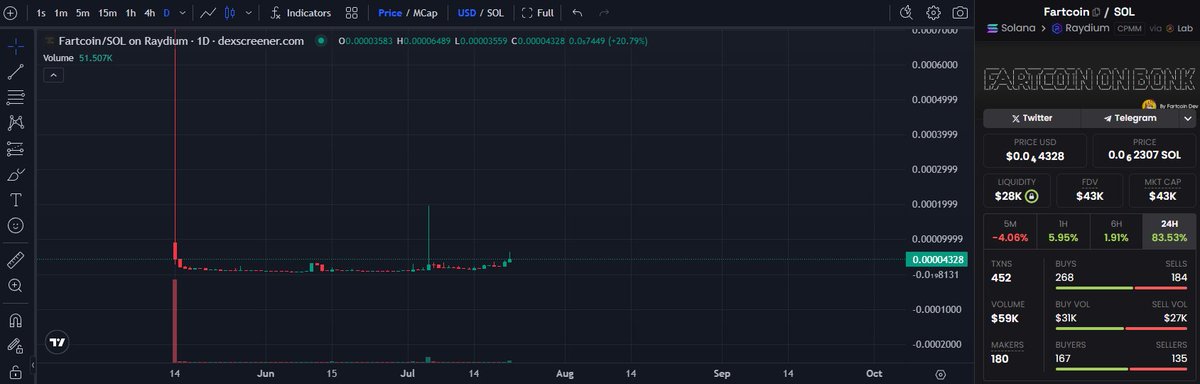Click the PRICE USD value box
This screenshot has width=1200, height=384.
coord(1034,150)
